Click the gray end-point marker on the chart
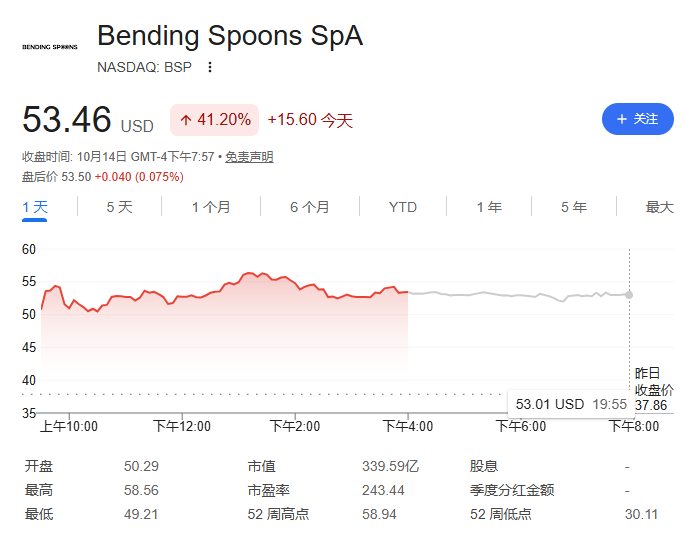The width and height of the screenshot is (686, 537). (629, 295)
